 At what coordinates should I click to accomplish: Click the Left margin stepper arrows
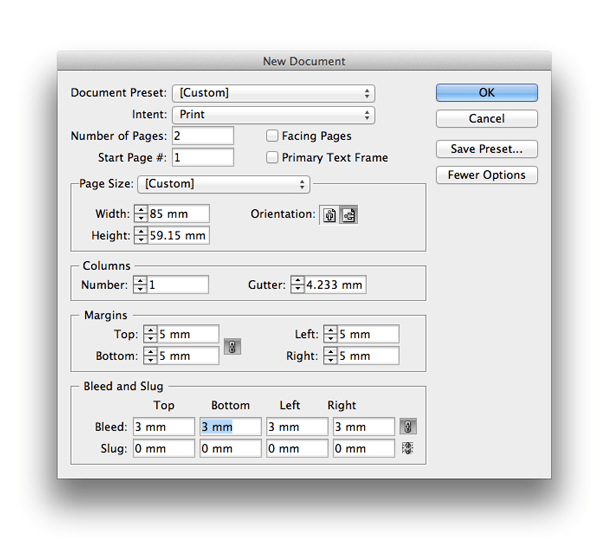(330, 334)
